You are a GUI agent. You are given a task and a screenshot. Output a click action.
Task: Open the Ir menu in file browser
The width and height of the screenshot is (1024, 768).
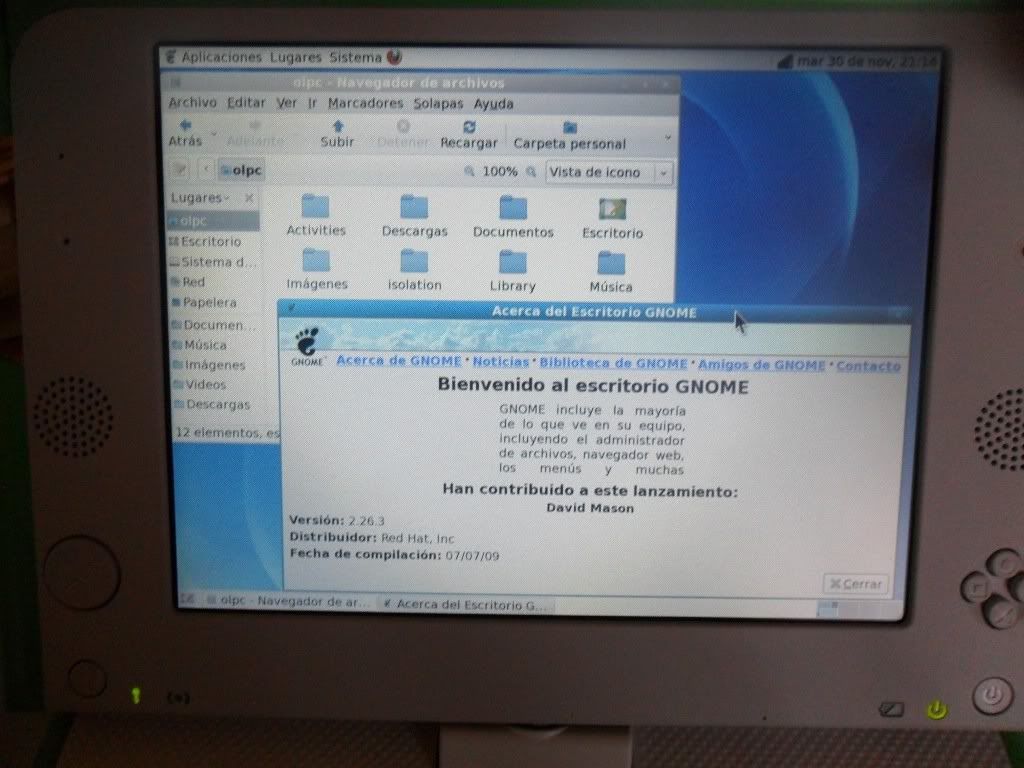(x=312, y=103)
